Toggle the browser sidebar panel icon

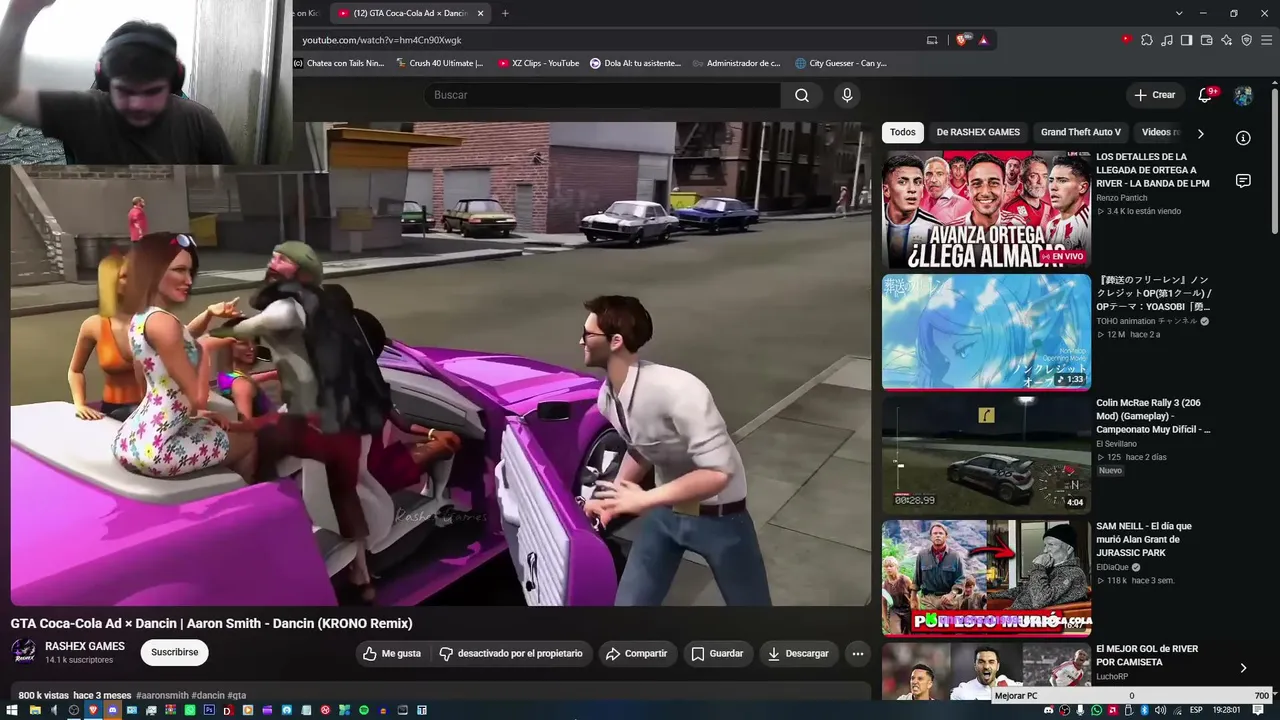point(1187,40)
